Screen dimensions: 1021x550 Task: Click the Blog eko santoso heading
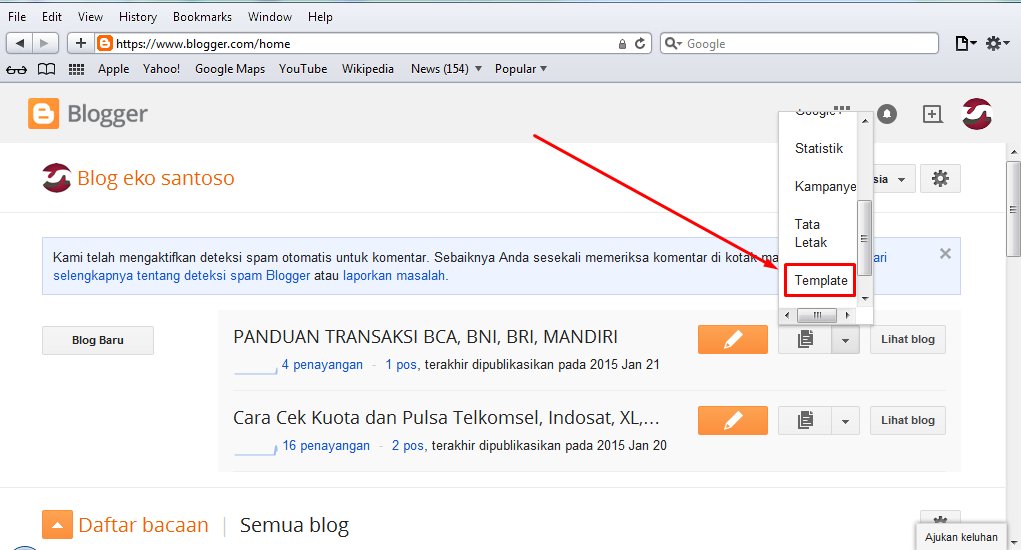[x=156, y=178]
